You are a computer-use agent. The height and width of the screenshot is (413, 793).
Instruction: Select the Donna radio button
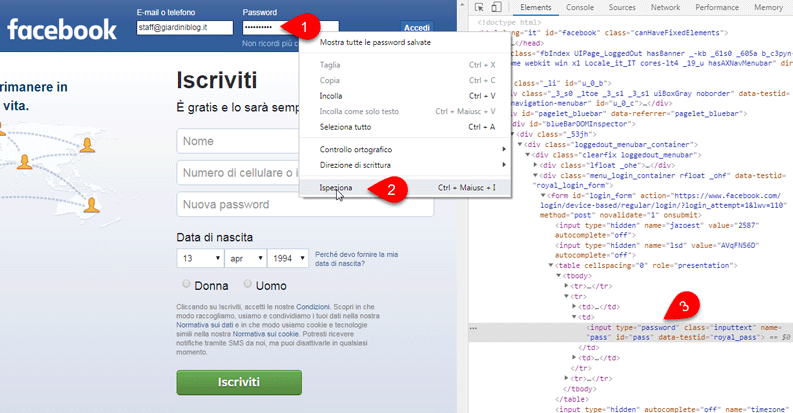(x=186, y=284)
